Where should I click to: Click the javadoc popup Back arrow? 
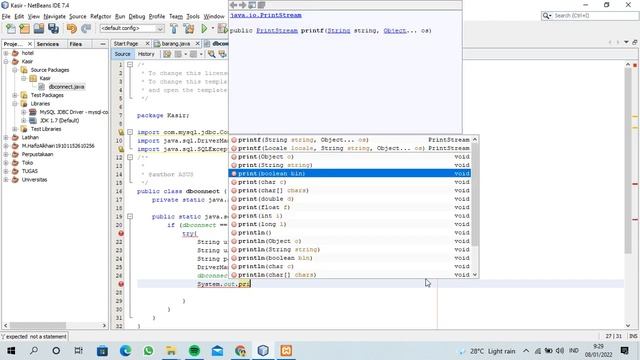pos(233,5)
